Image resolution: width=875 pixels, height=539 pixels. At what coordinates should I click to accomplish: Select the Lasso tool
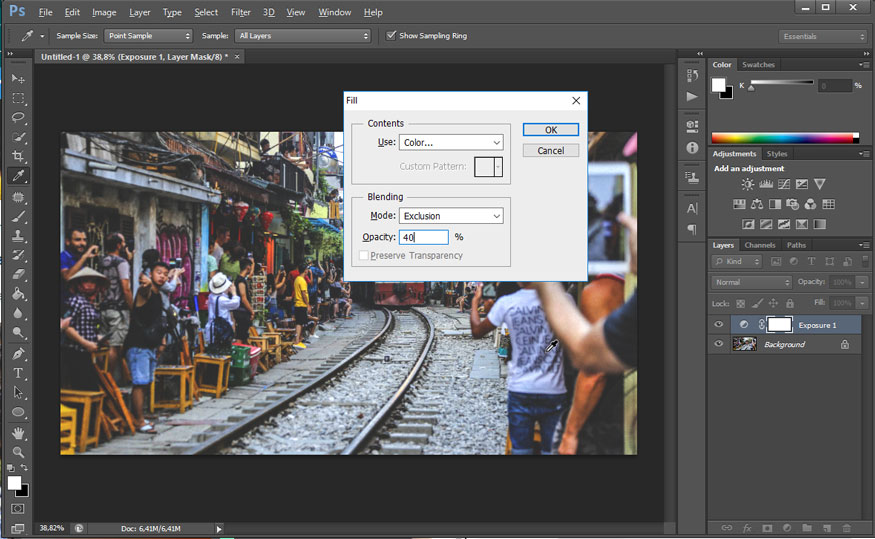[x=18, y=118]
